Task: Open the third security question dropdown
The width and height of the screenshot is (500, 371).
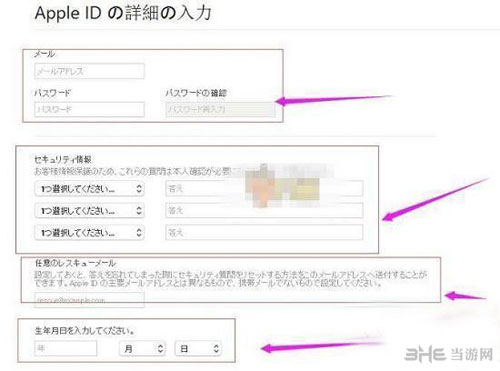Action: (89, 233)
